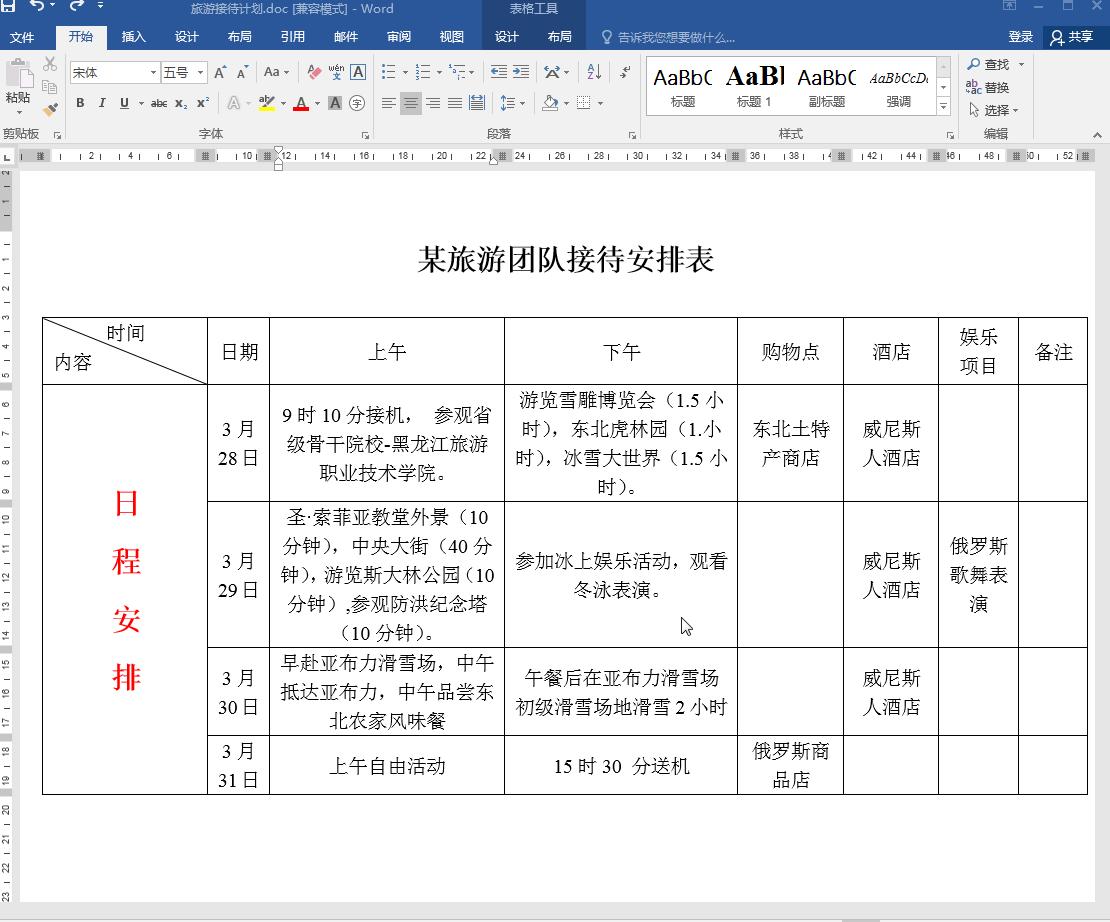1110x922 pixels.
Task: Switch to the 插入 ribbon tab
Action: (133, 36)
